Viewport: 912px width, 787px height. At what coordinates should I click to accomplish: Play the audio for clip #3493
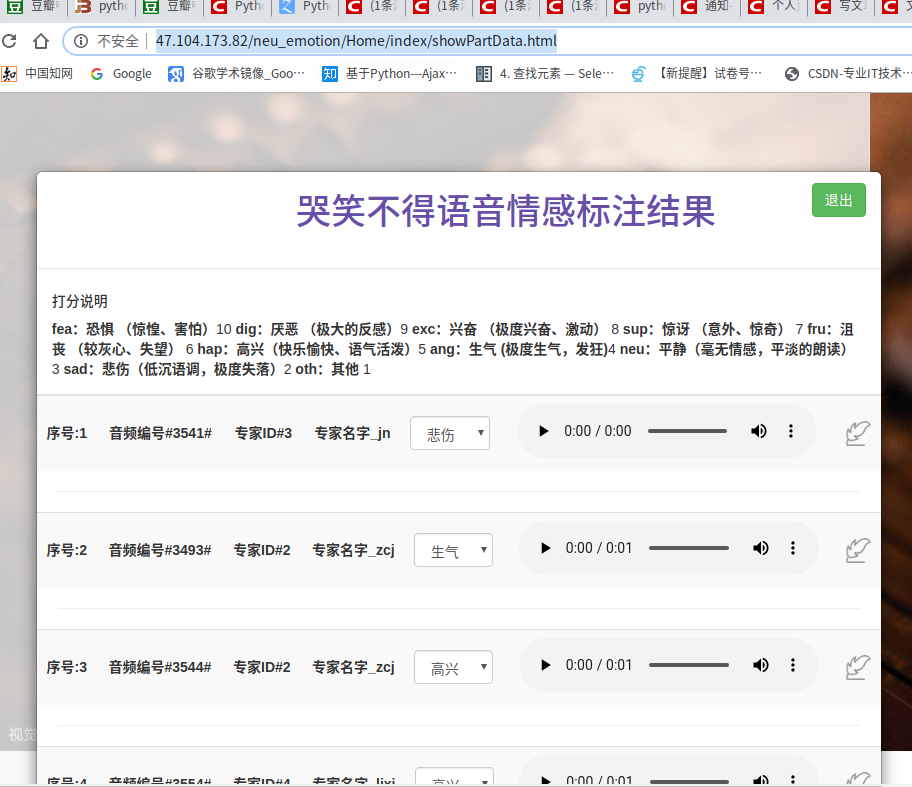pos(545,548)
